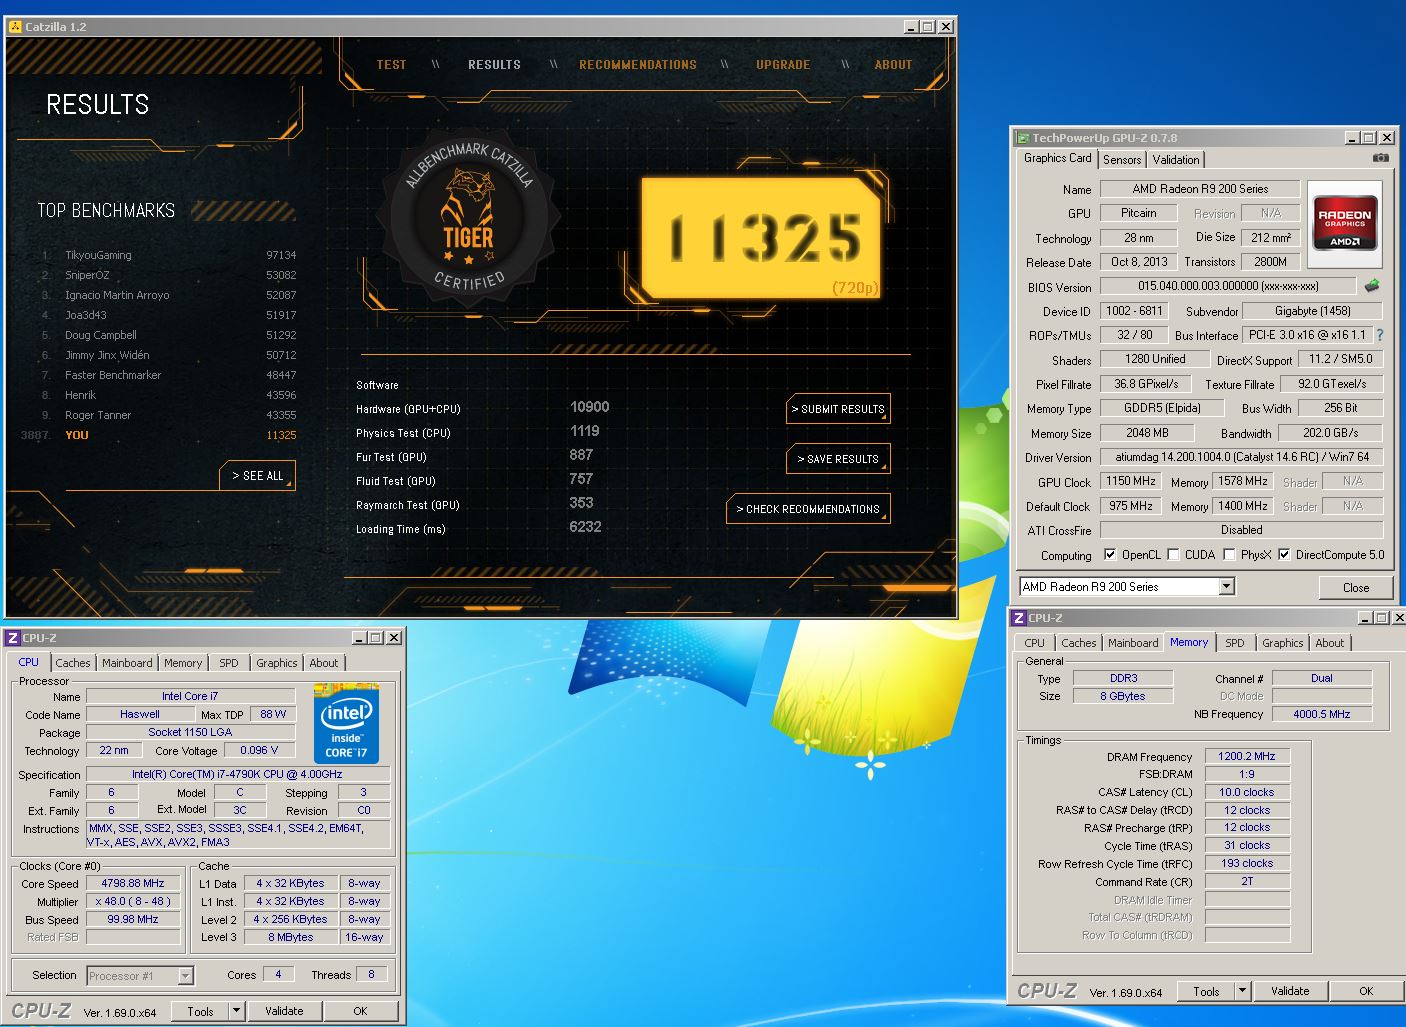Open Graphics tab in CPU-Z Memory window
The image size is (1406, 1027).
click(x=1282, y=643)
